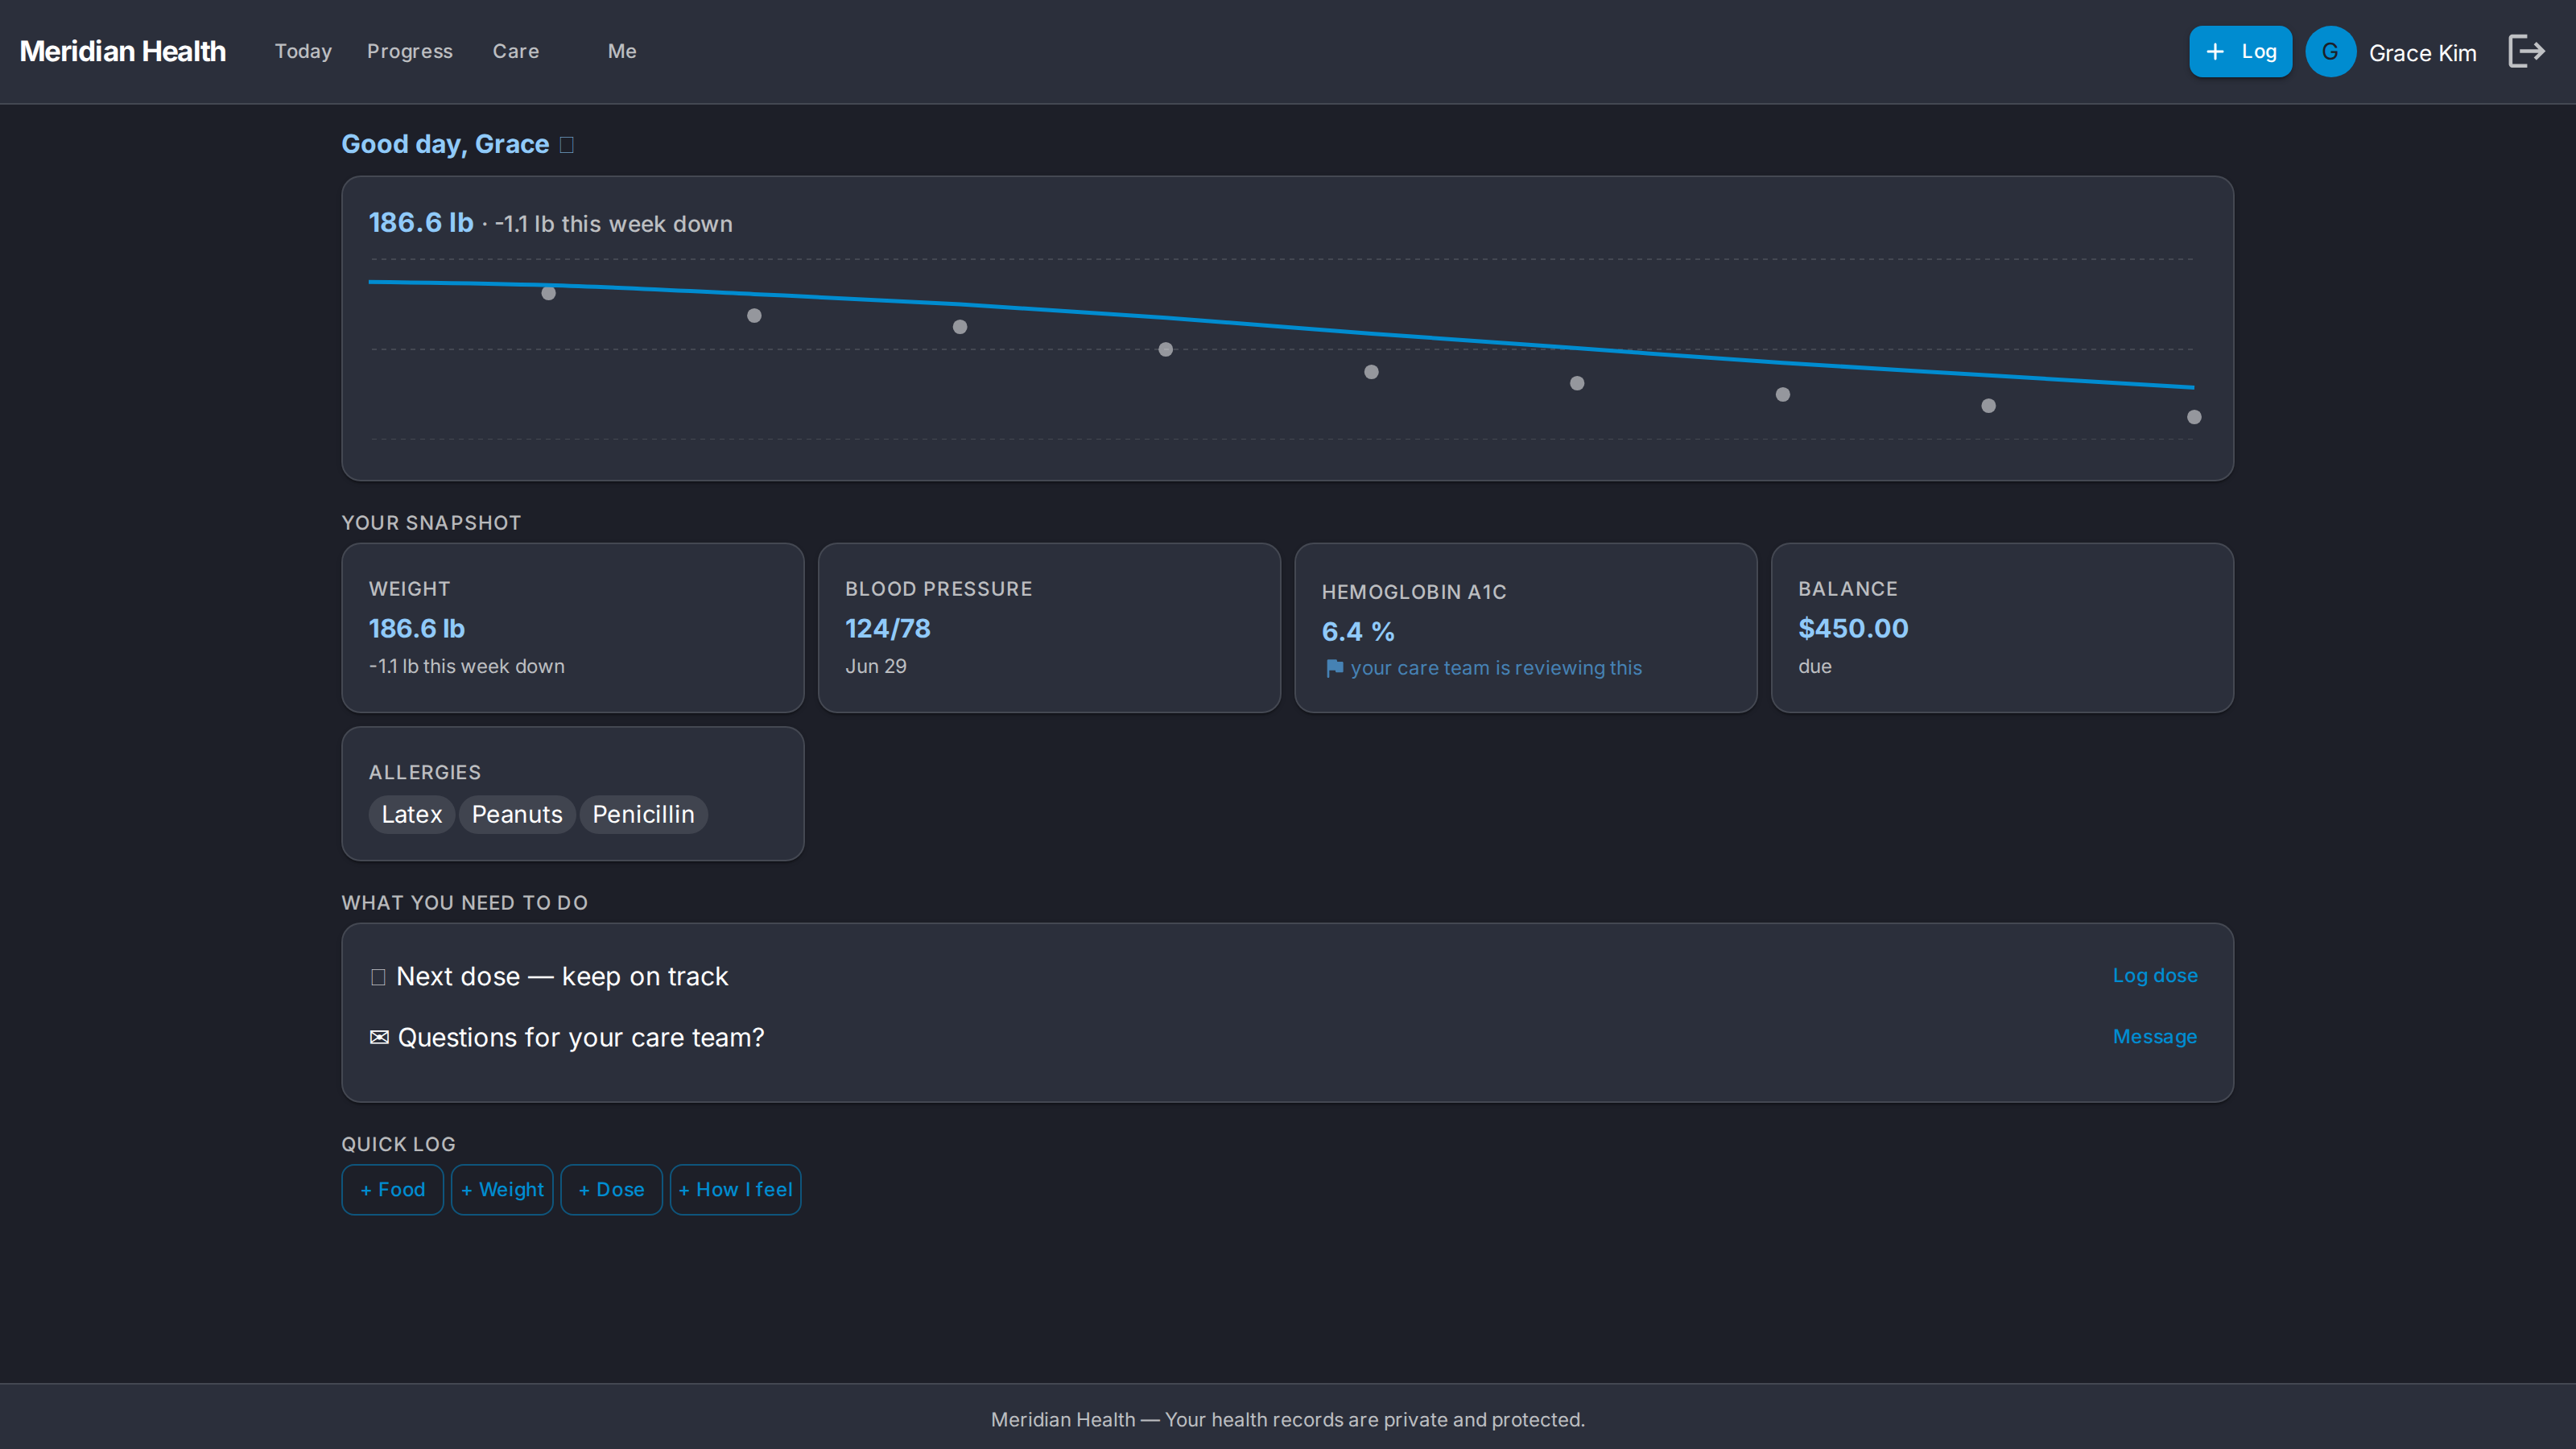This screenshot has height=1449, width=2576.
Task: Open the Today tab
Action: 303,52
